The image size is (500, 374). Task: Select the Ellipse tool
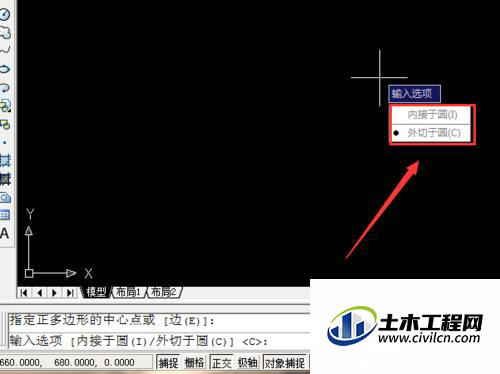coord(5,69)
